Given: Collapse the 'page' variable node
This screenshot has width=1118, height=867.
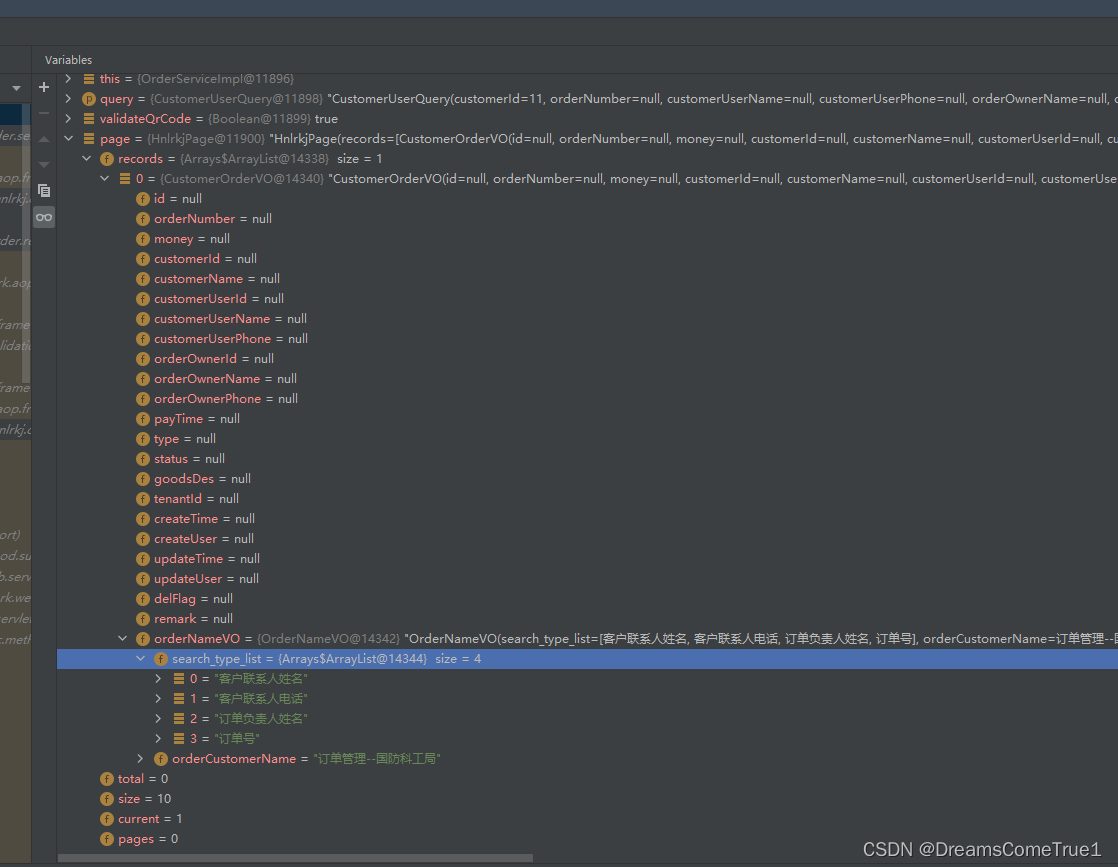Looking at the screenshot, I should click(68, 138).
